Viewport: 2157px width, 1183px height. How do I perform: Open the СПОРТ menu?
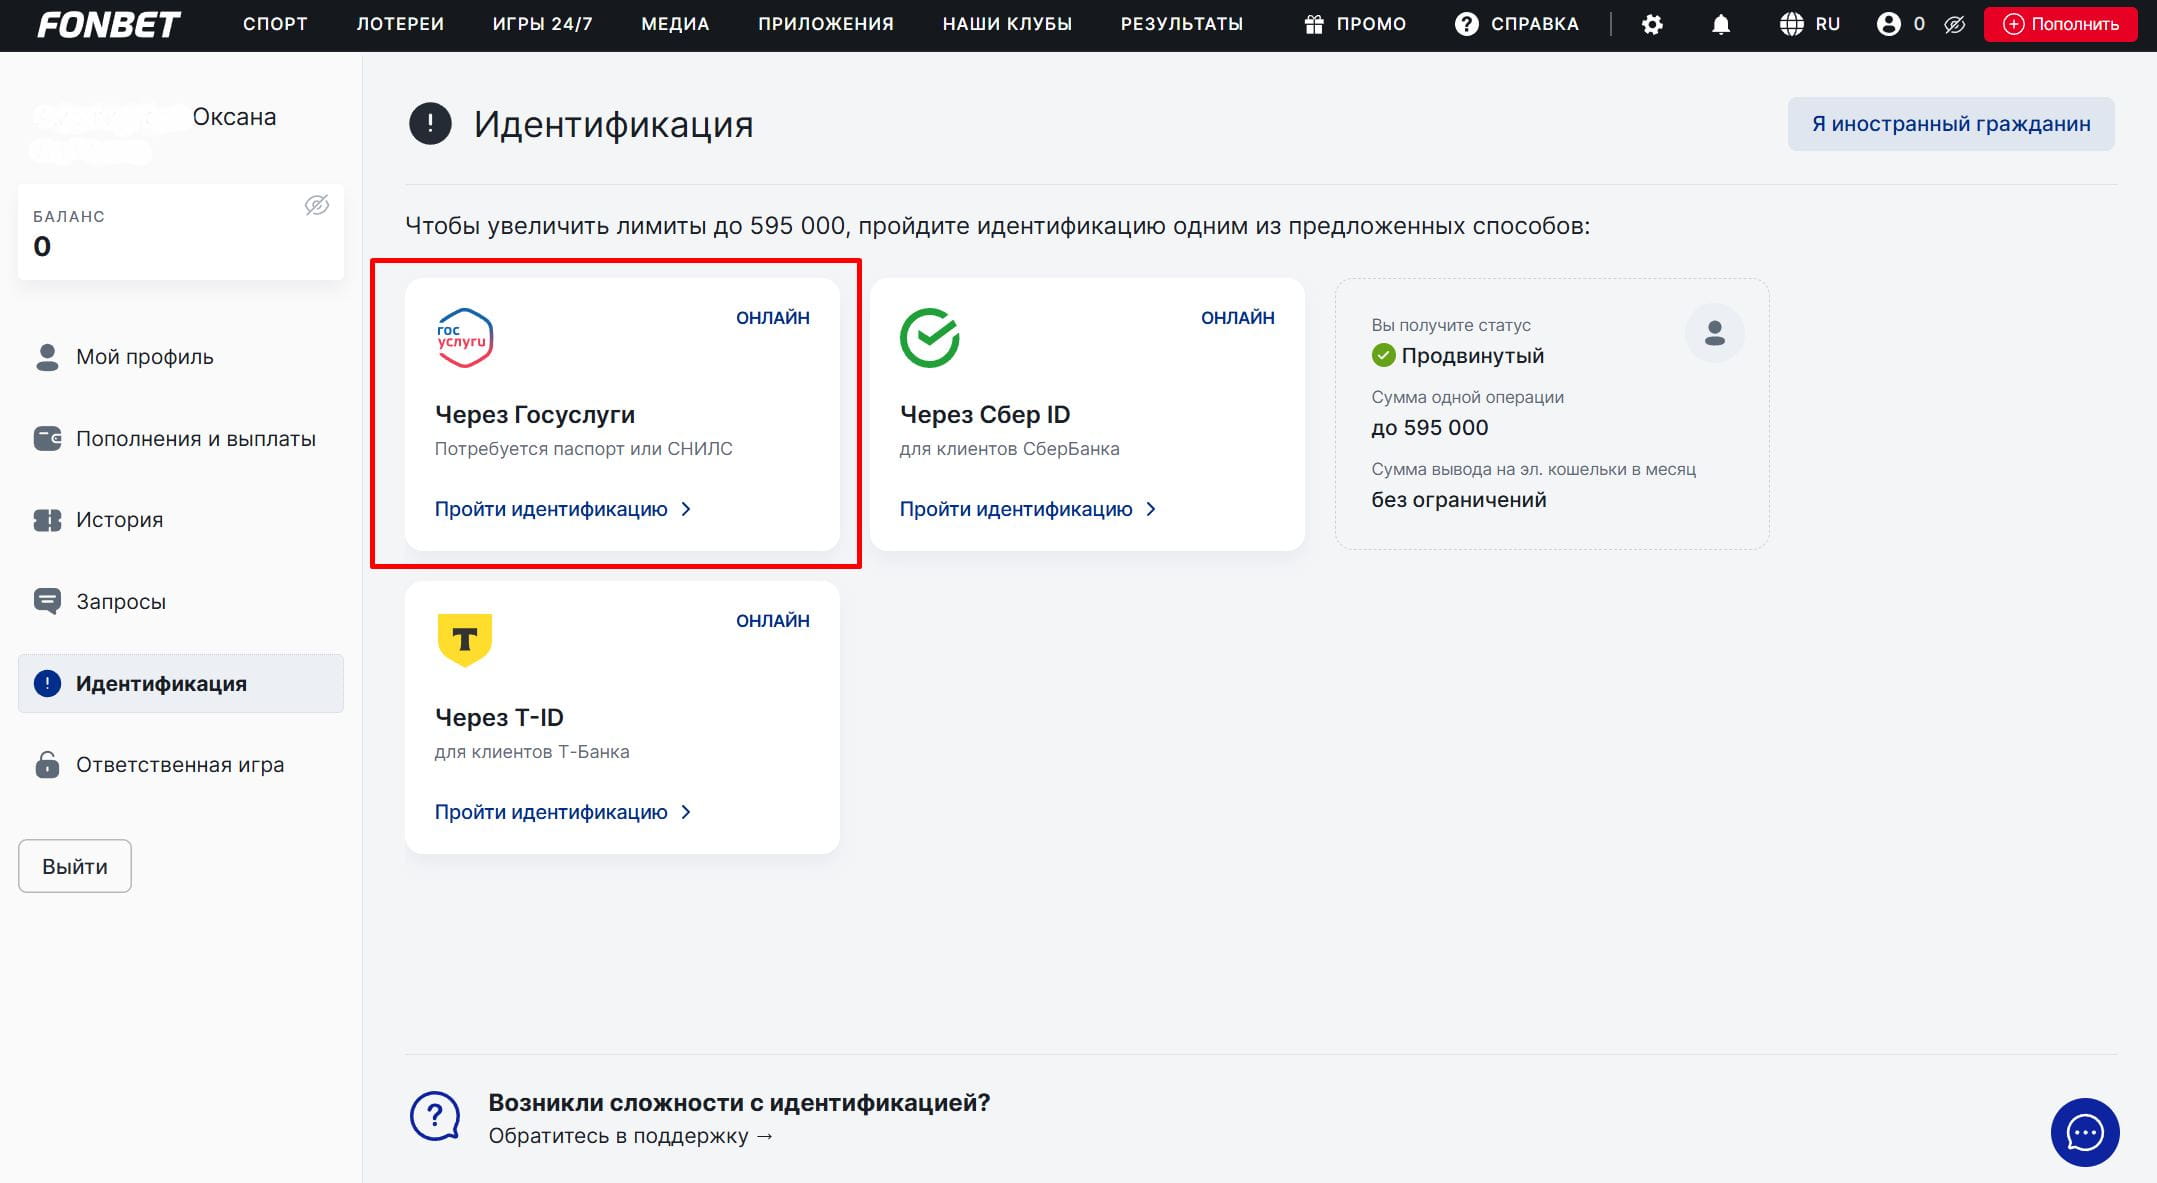(275, 24)
